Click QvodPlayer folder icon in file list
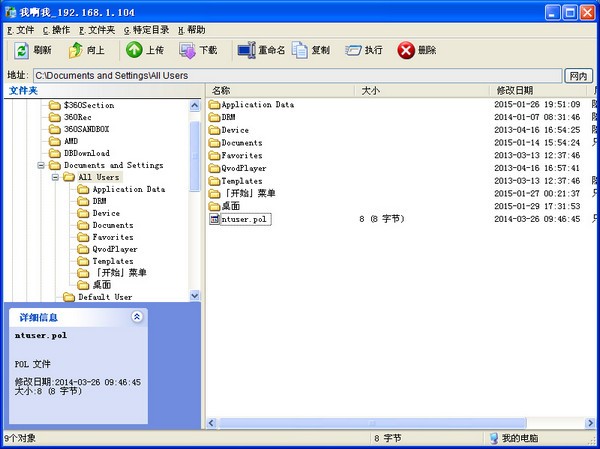600x449 pixels. [x=215, y=168]
